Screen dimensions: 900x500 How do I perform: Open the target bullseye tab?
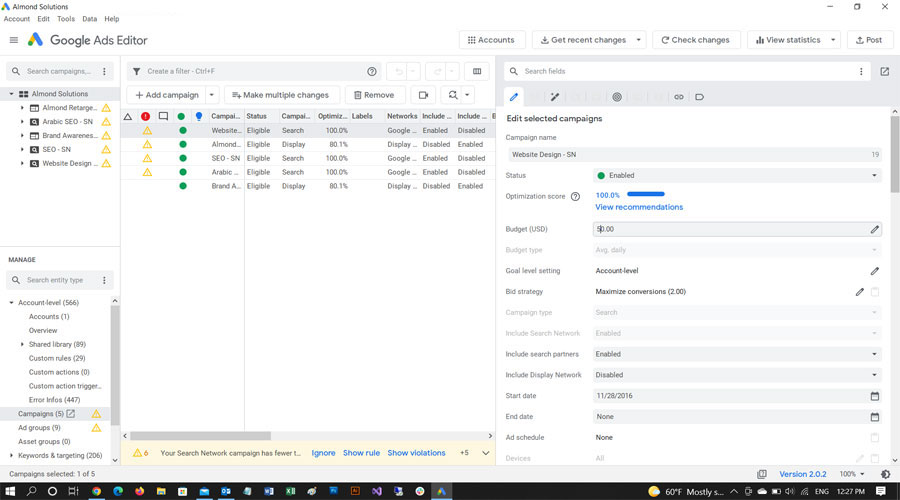coord(617,97)
